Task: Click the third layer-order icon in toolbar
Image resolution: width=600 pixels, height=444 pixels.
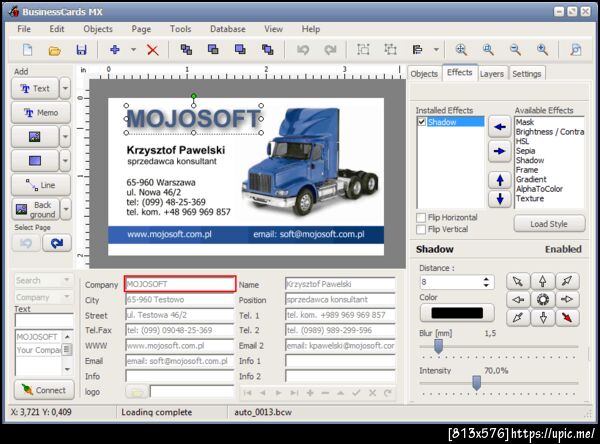Action: coord(240,49)
